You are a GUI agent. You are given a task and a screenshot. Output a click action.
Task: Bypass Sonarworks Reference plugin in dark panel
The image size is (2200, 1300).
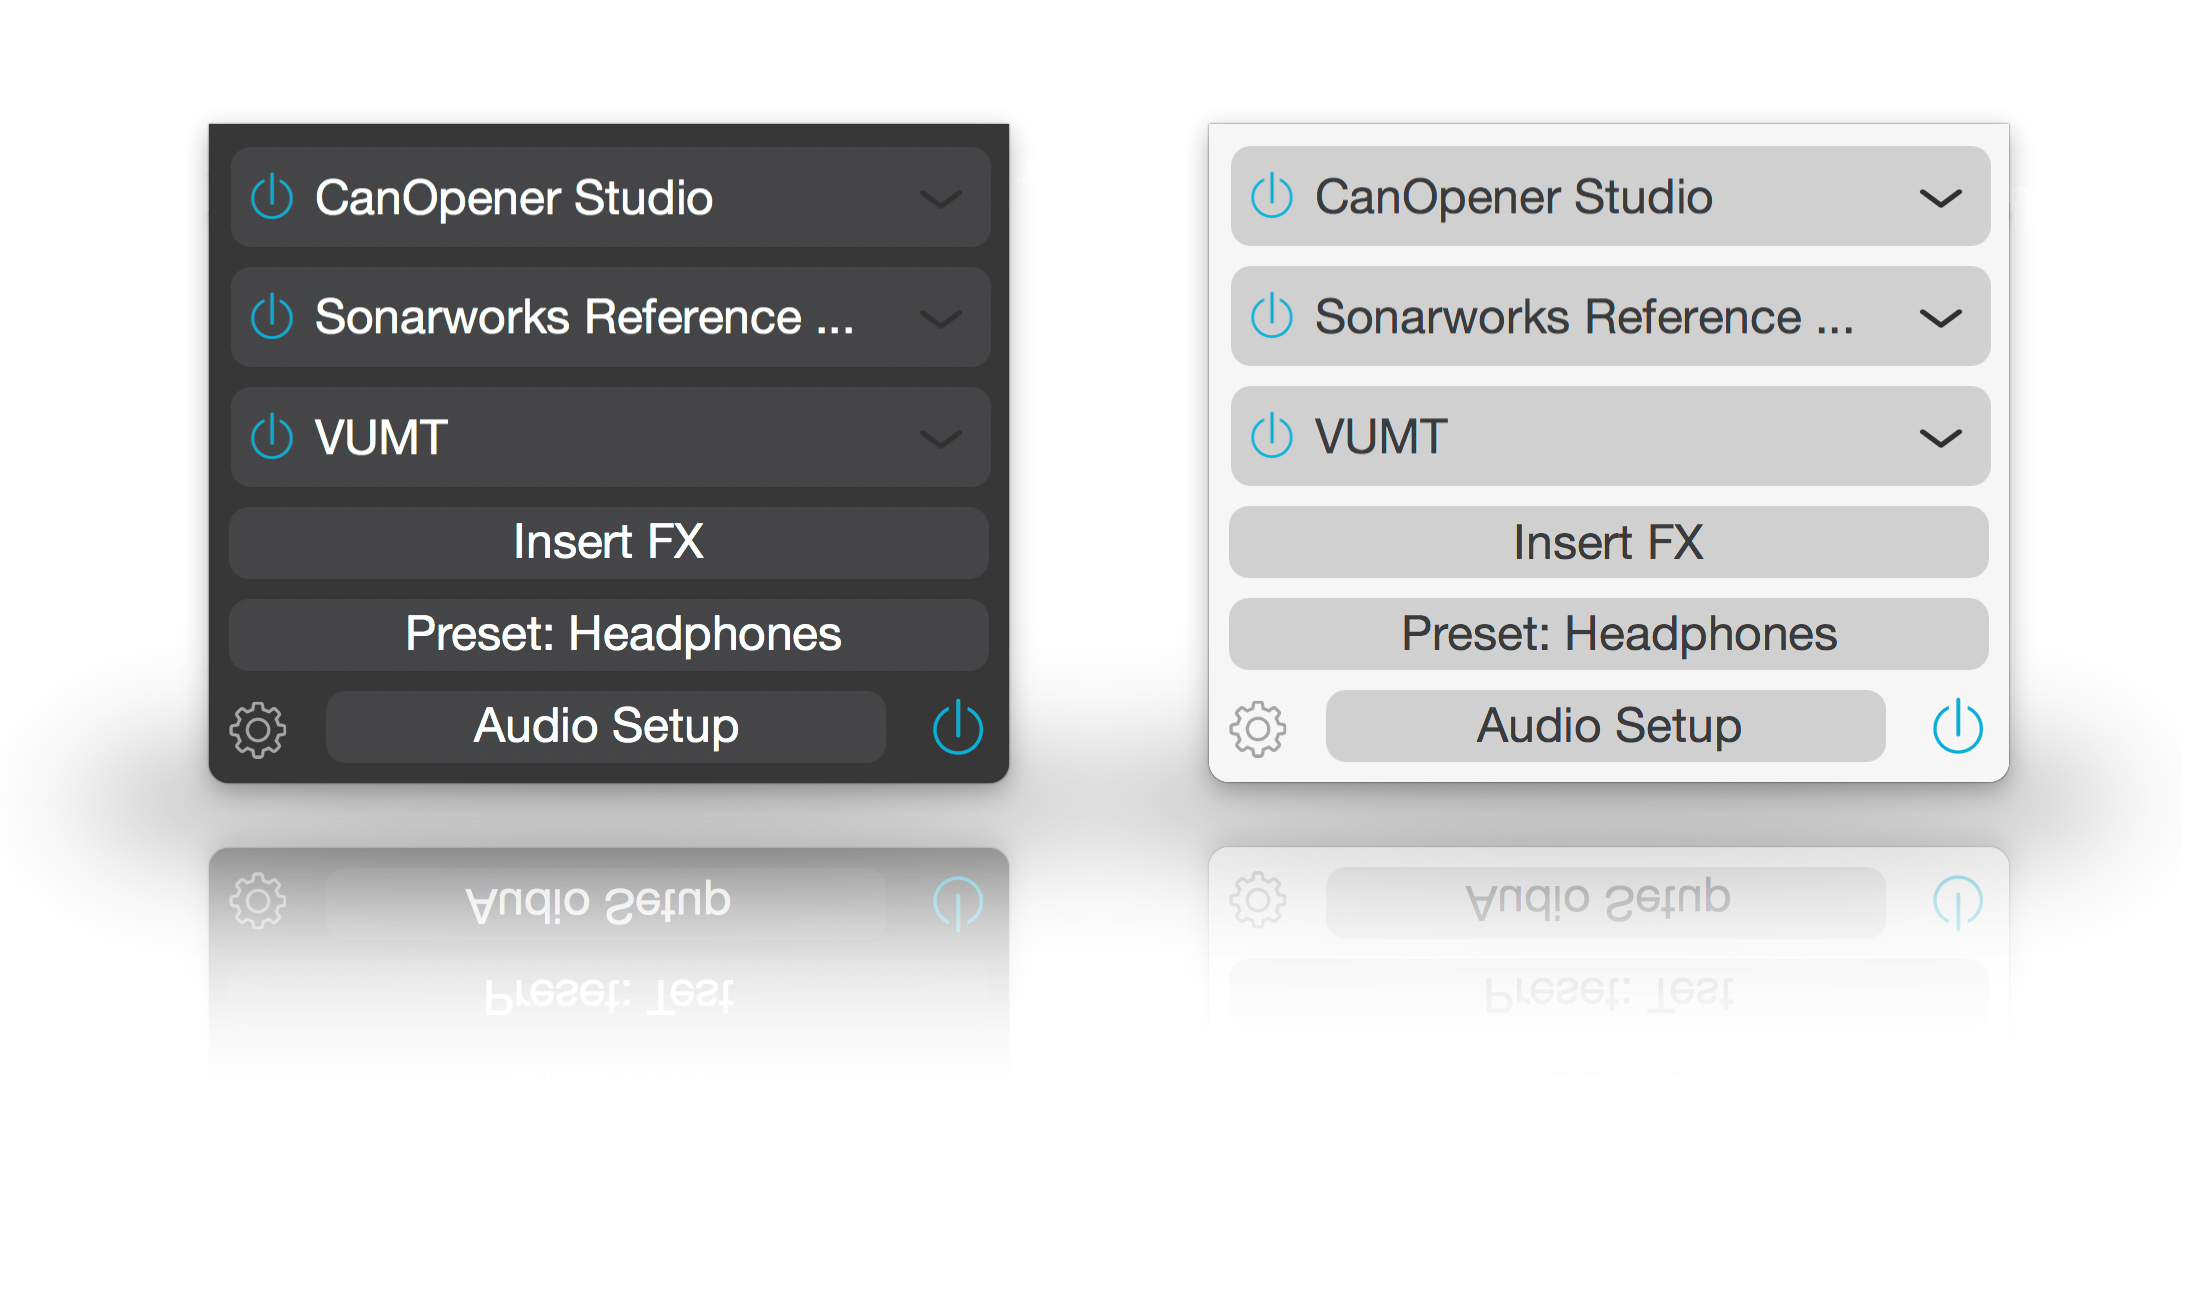(x=271, y=317)
